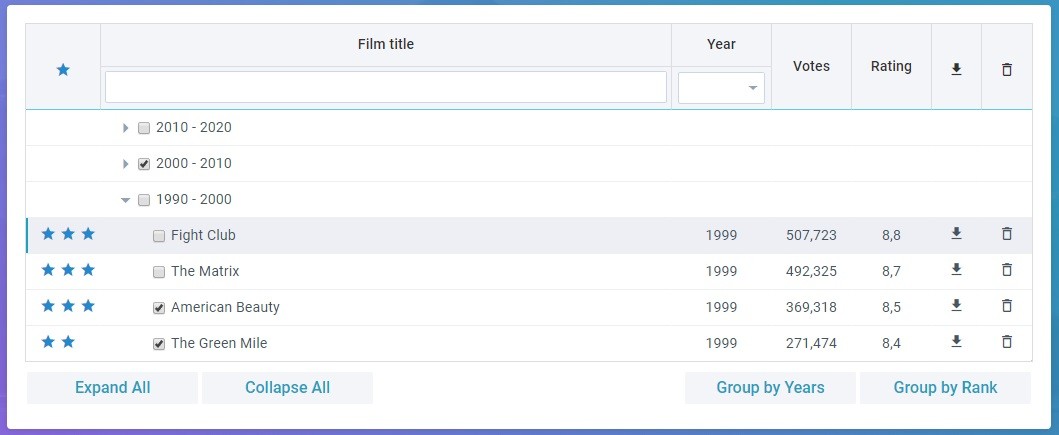Delete The Matrix using its trash icon
This screenshot has height=435, width=1059.
coord(1006,270)
